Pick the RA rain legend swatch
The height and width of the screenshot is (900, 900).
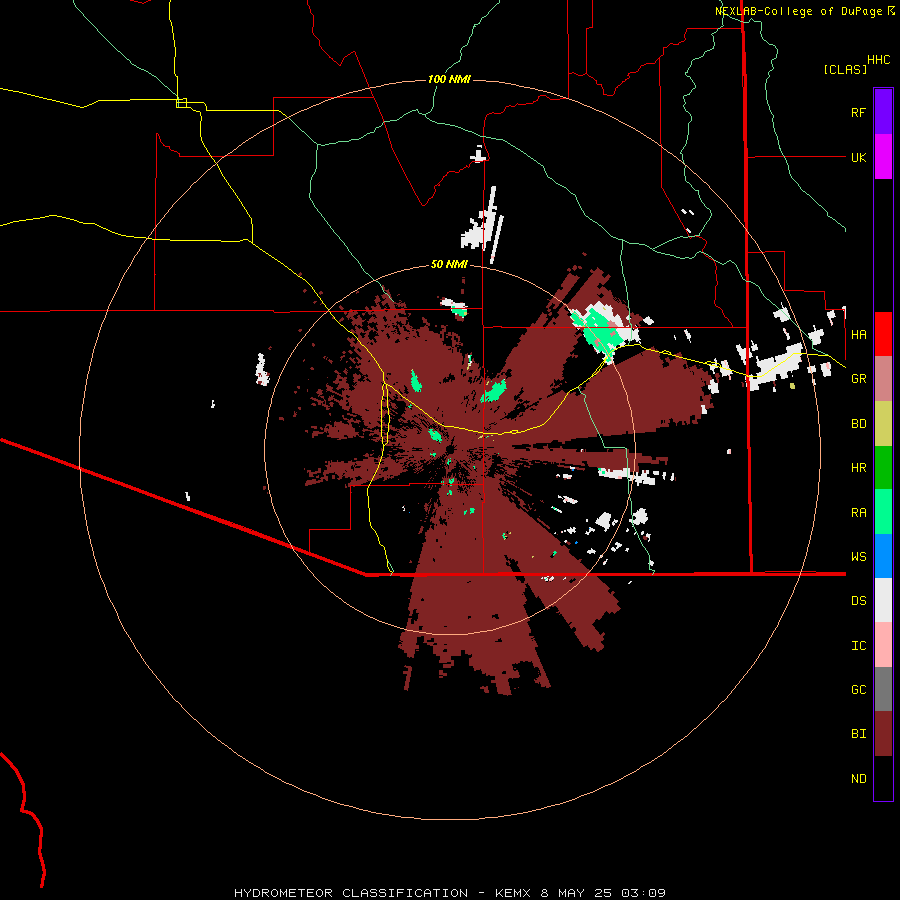point(883,512)
